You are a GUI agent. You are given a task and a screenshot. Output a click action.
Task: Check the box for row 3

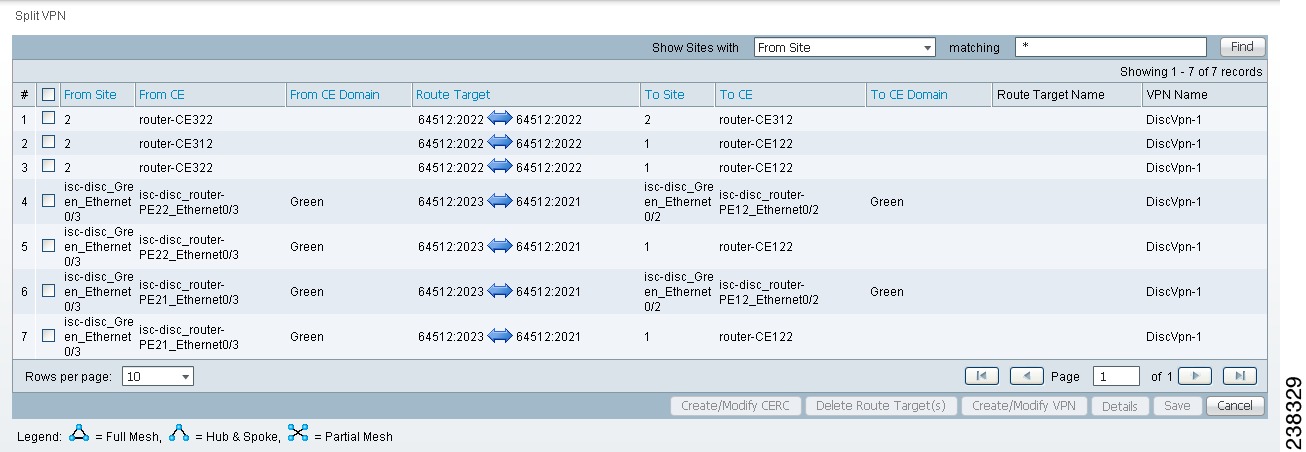48,167
